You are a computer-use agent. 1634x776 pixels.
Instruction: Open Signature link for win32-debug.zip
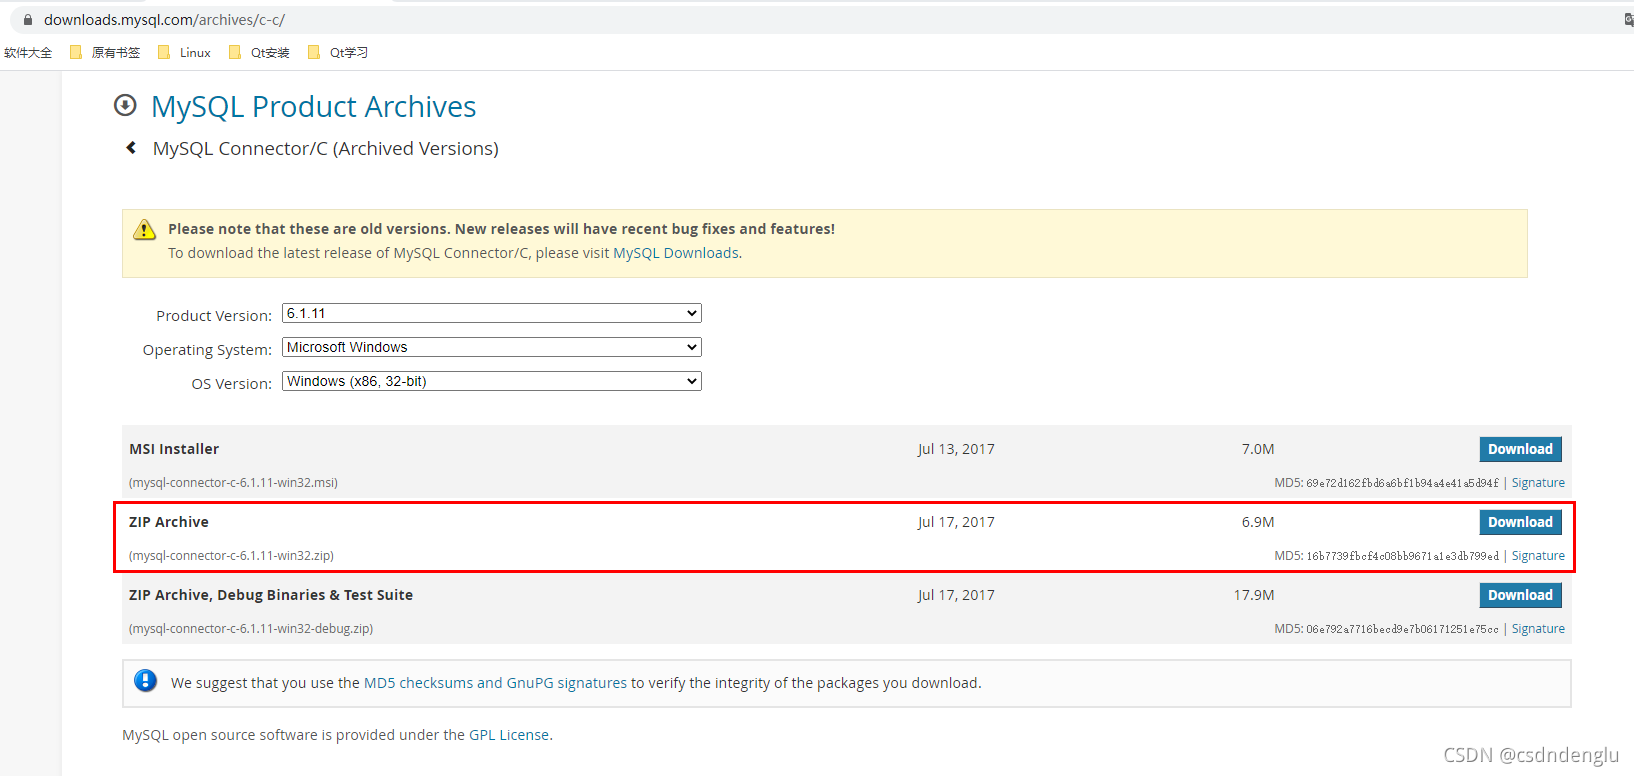point(1538,629)
